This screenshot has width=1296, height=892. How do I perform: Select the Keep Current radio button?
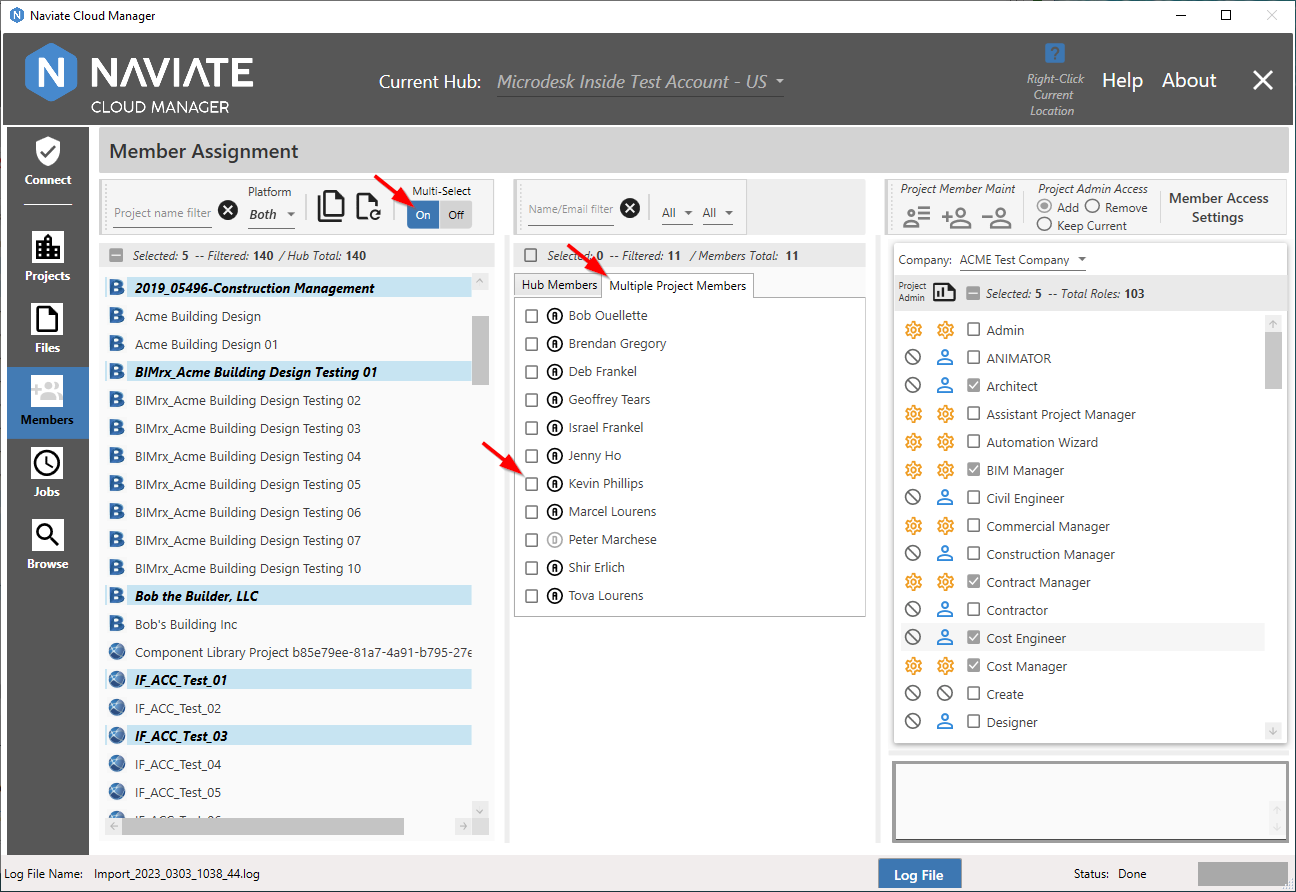[x=1046, y=225]
